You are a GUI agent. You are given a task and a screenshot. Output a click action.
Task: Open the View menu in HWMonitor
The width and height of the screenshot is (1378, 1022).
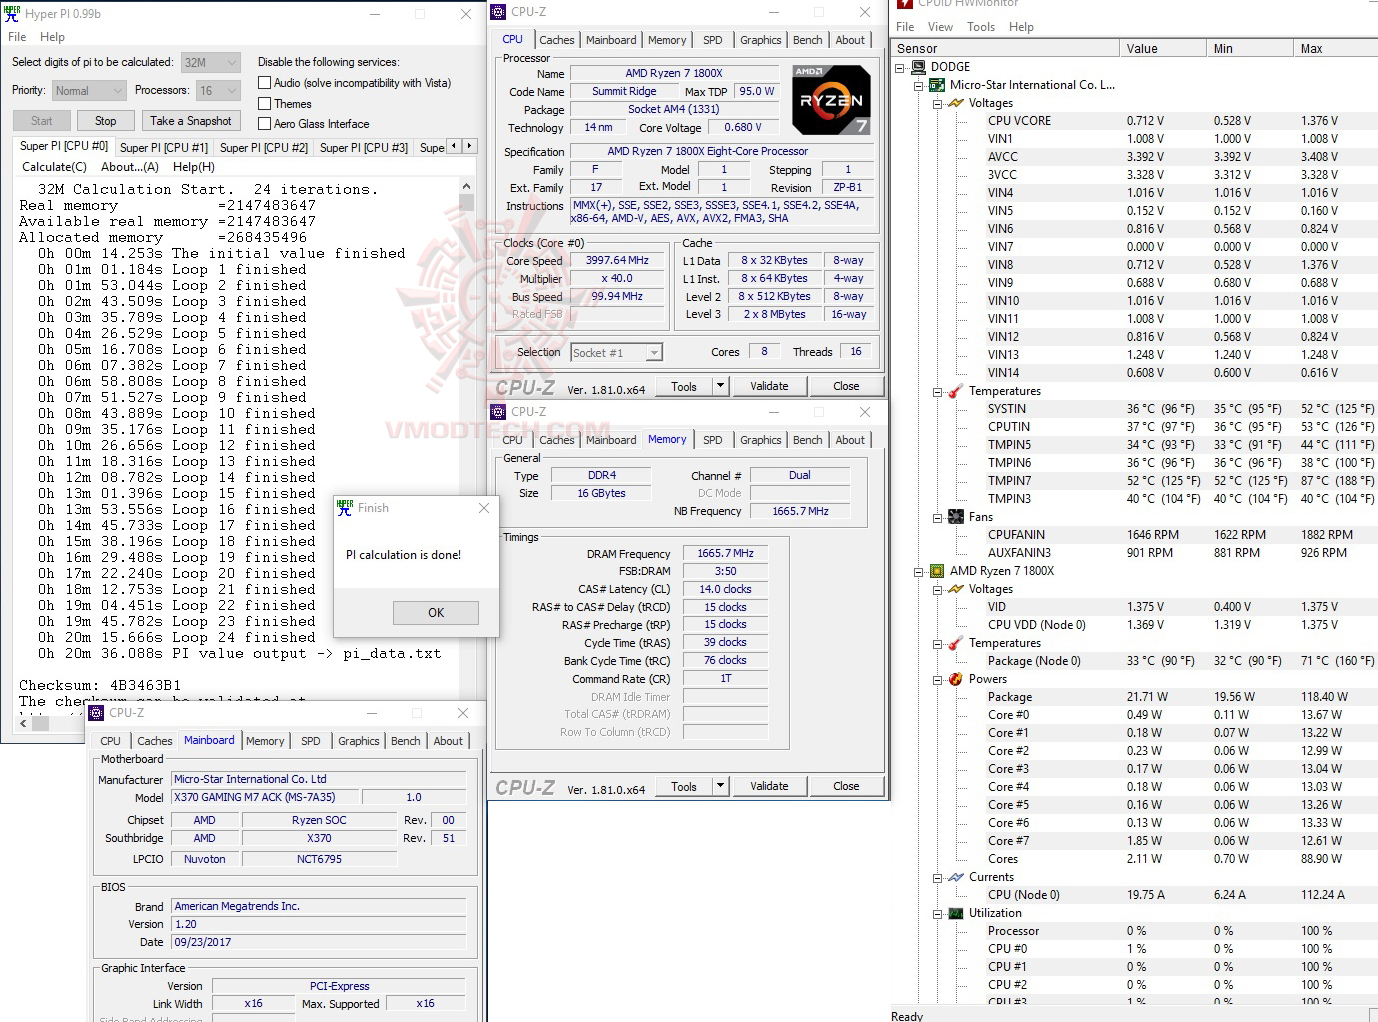[940, 26]
